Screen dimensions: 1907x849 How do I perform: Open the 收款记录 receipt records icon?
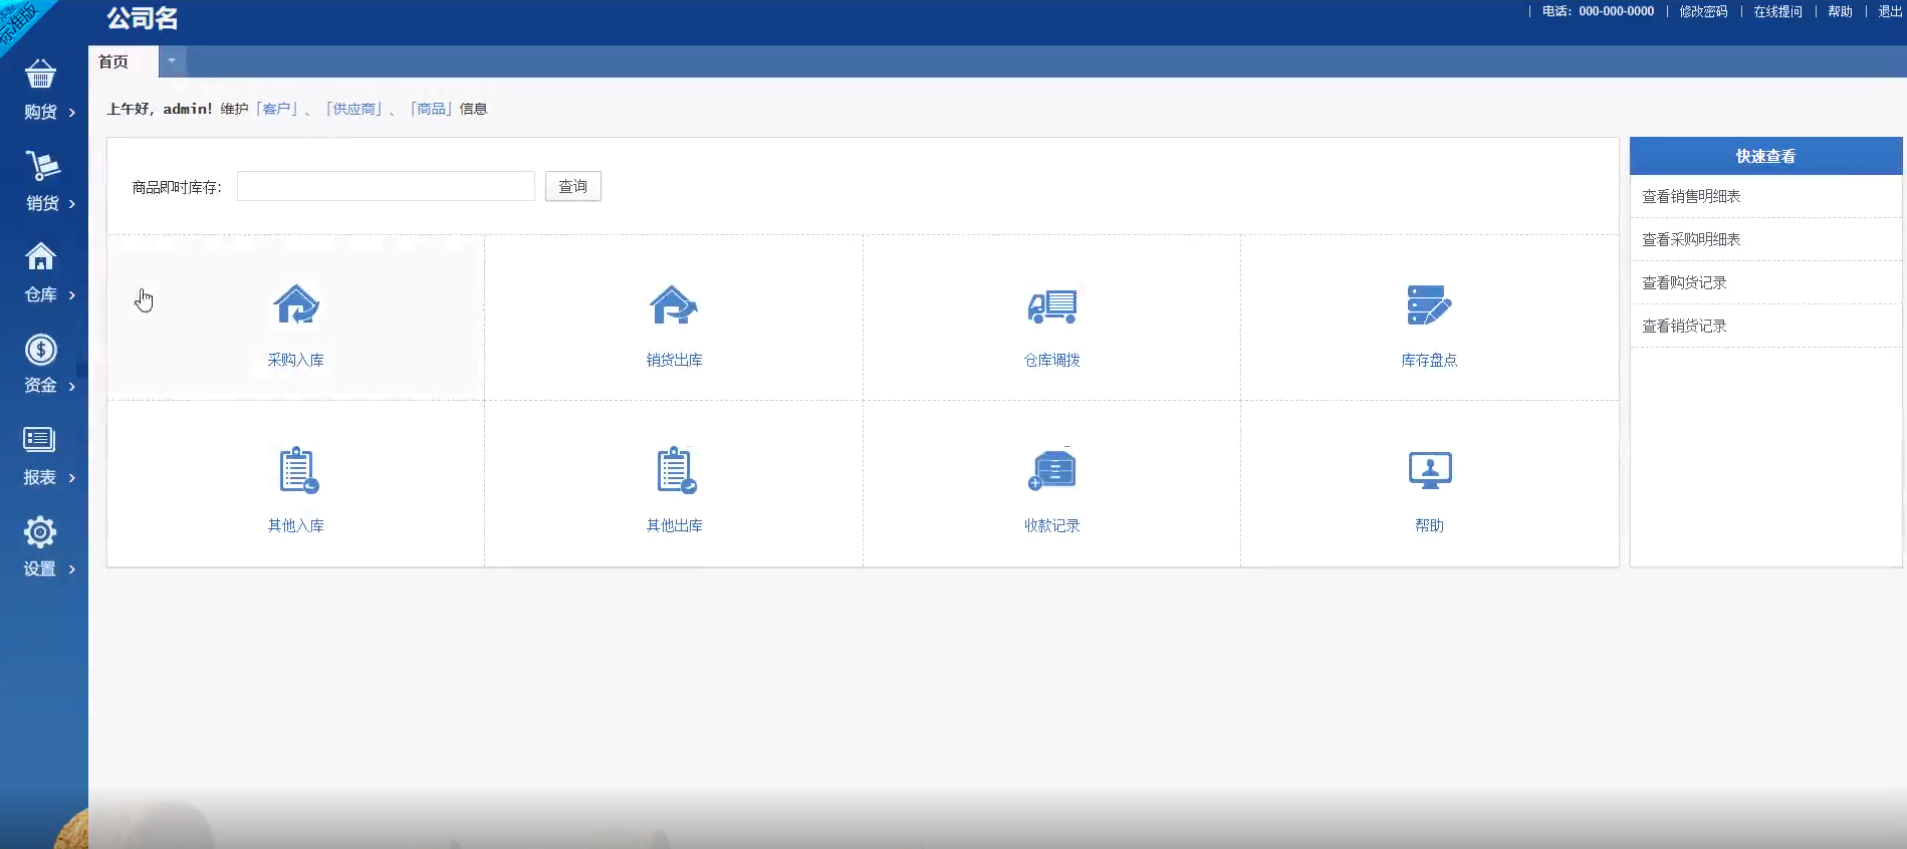(1051, 471)
